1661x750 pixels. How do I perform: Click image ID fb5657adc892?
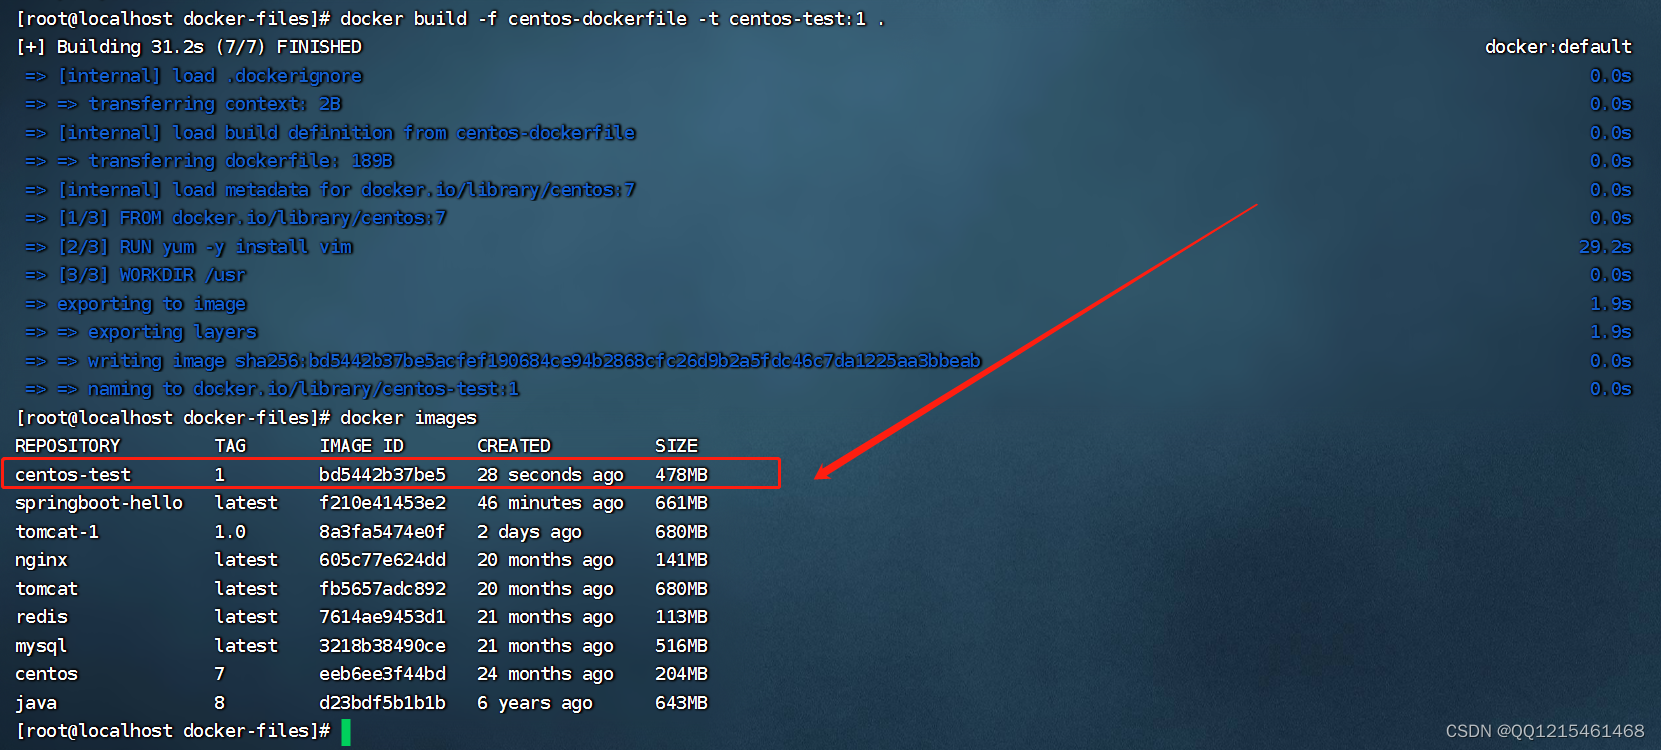[383, 589]
